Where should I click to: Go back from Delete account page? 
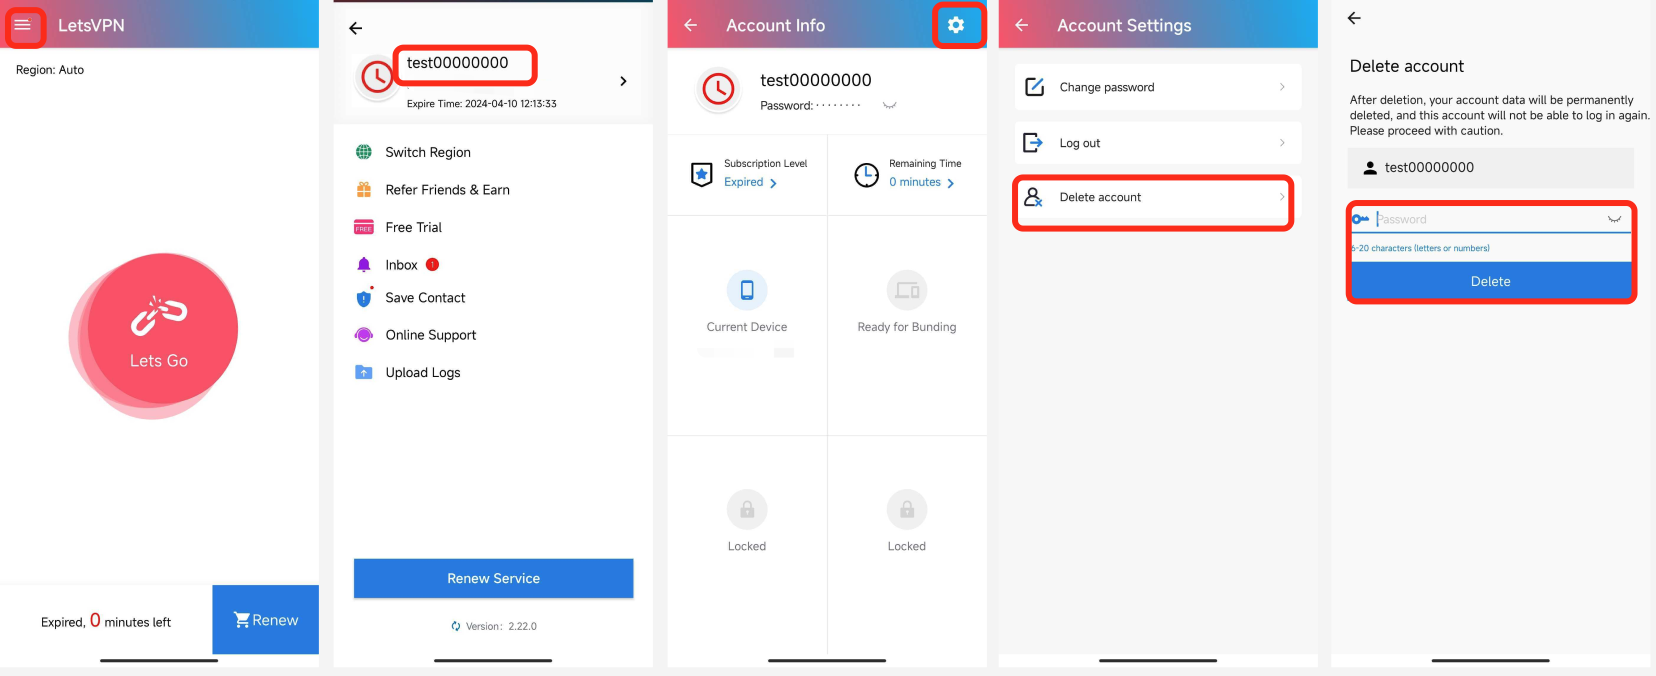[1354, 18]
